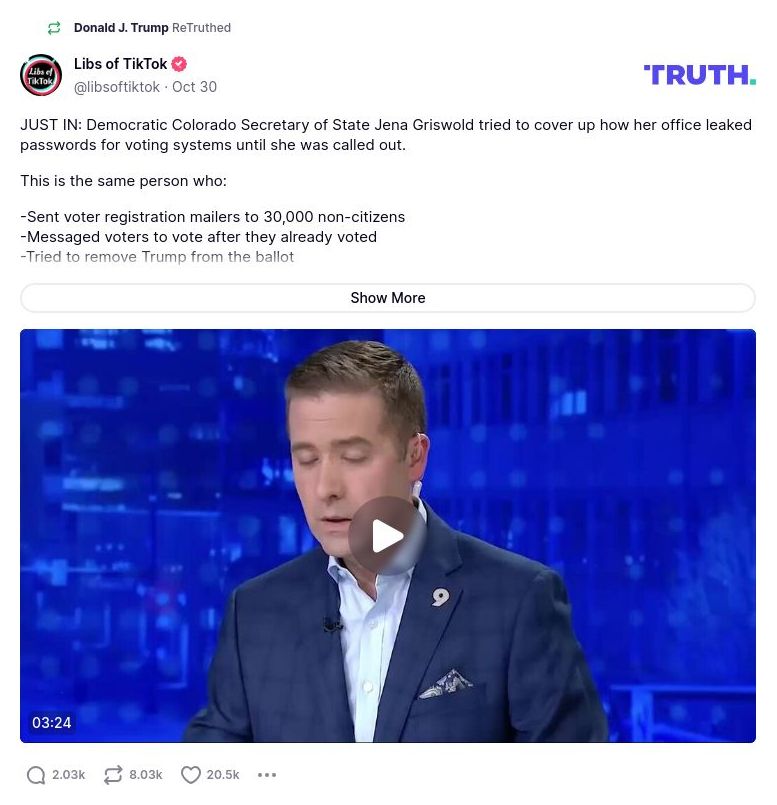Expand post with Show More button
Screen dimensions: 777x805
[x=388, y=298]
